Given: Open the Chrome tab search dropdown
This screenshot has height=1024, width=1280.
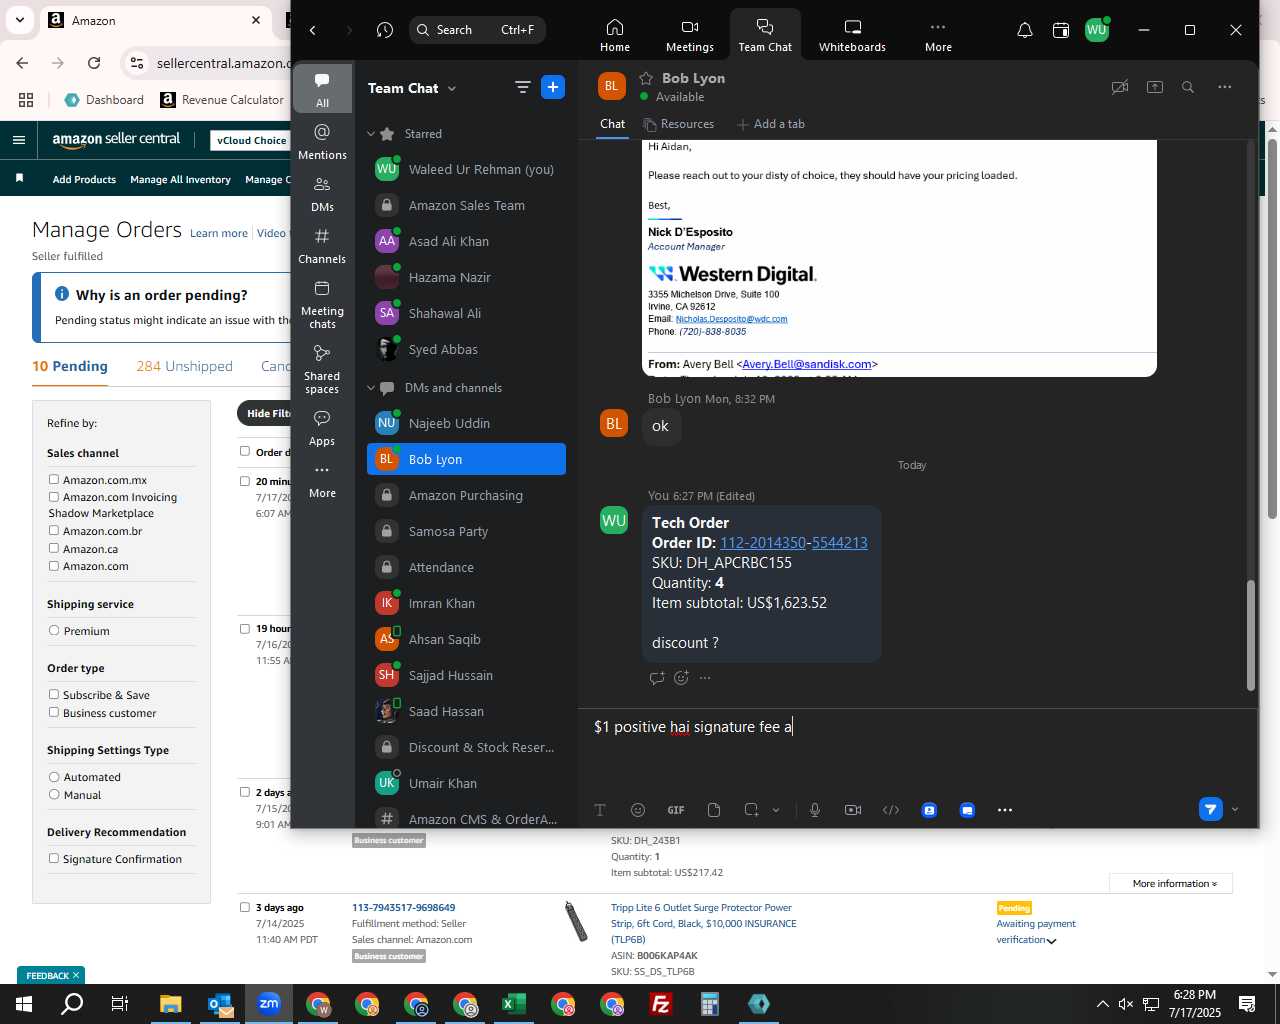Looking at the screenshot, I should (x=20, y=20).
